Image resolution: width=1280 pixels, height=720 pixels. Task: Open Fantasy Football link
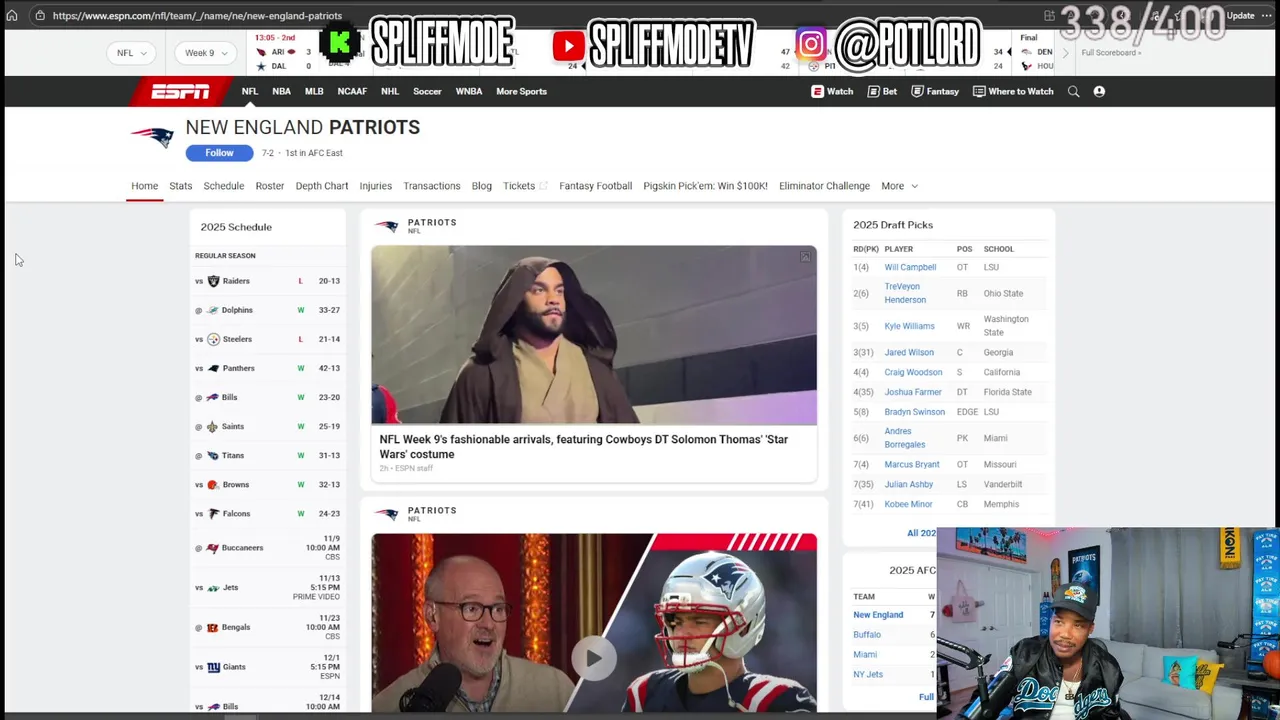click(x=595, y=186)
